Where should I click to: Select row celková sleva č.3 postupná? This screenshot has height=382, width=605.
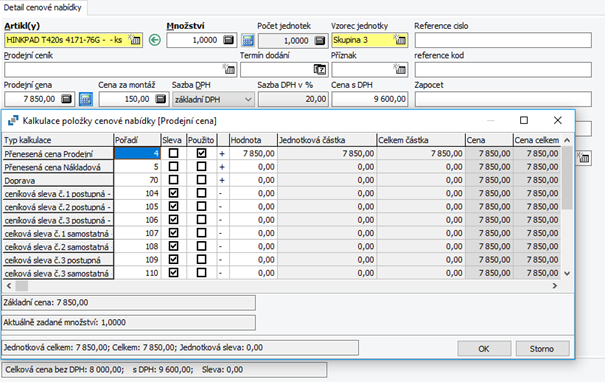click(58, 260)
